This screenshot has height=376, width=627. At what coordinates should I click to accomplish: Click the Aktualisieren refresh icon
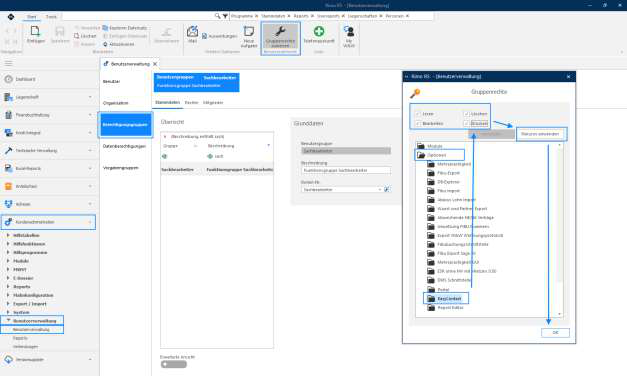pos(106,44)
